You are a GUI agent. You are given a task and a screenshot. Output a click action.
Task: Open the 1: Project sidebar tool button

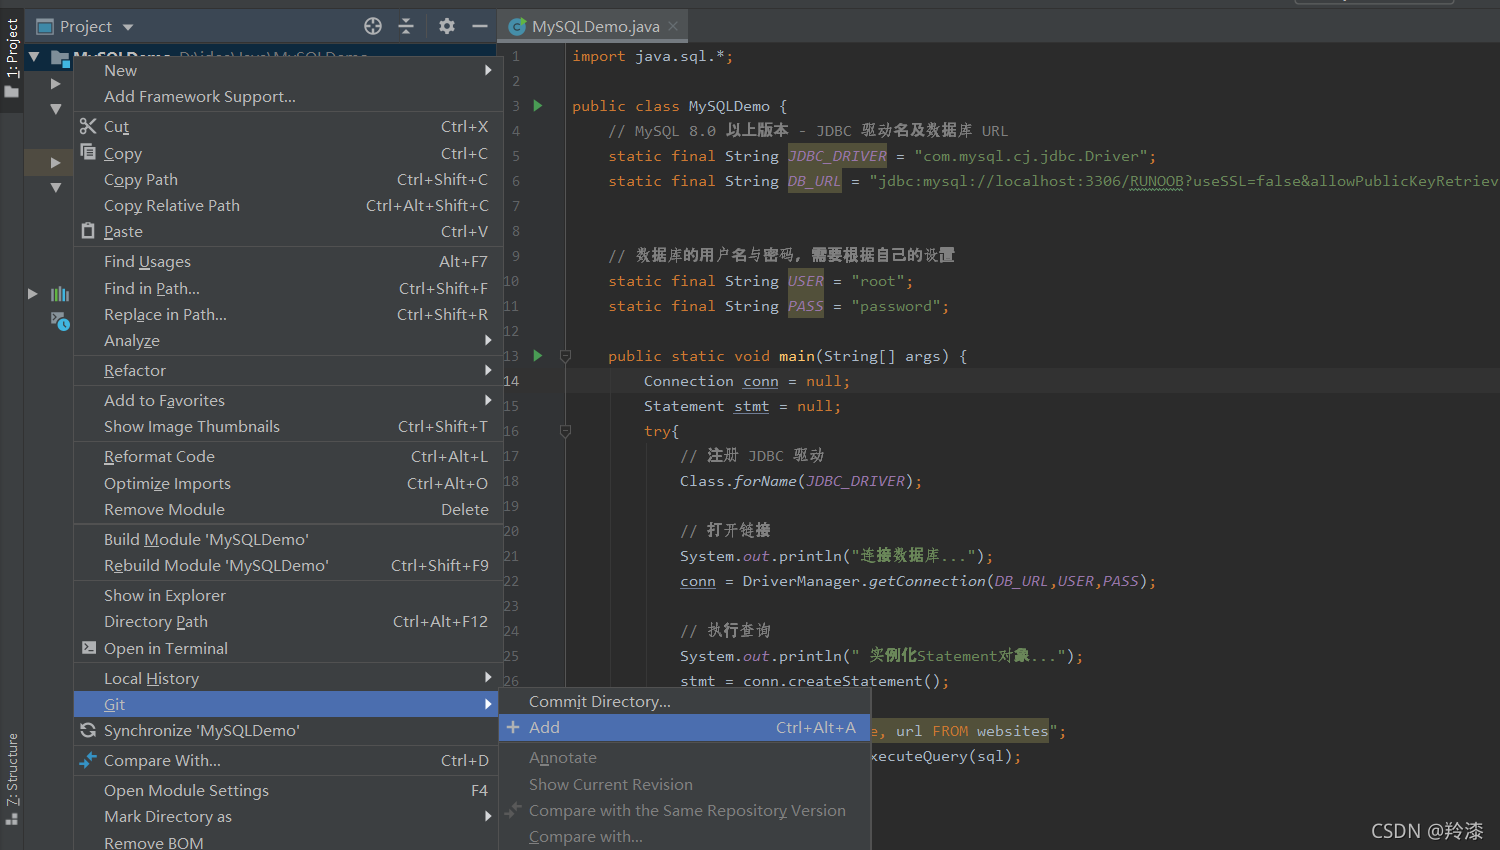click(12, 58)
